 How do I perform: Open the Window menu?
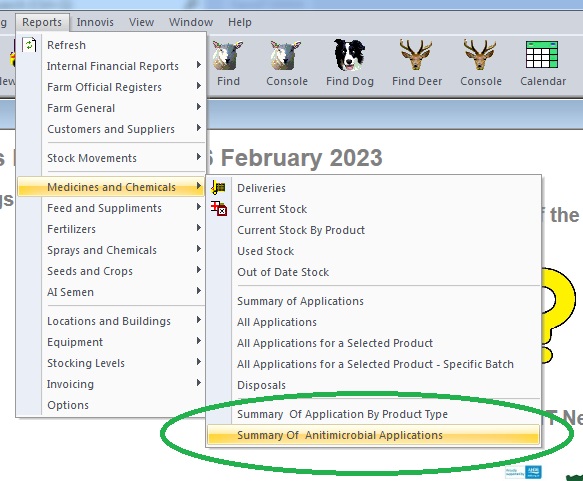click(x=191, y=22)
